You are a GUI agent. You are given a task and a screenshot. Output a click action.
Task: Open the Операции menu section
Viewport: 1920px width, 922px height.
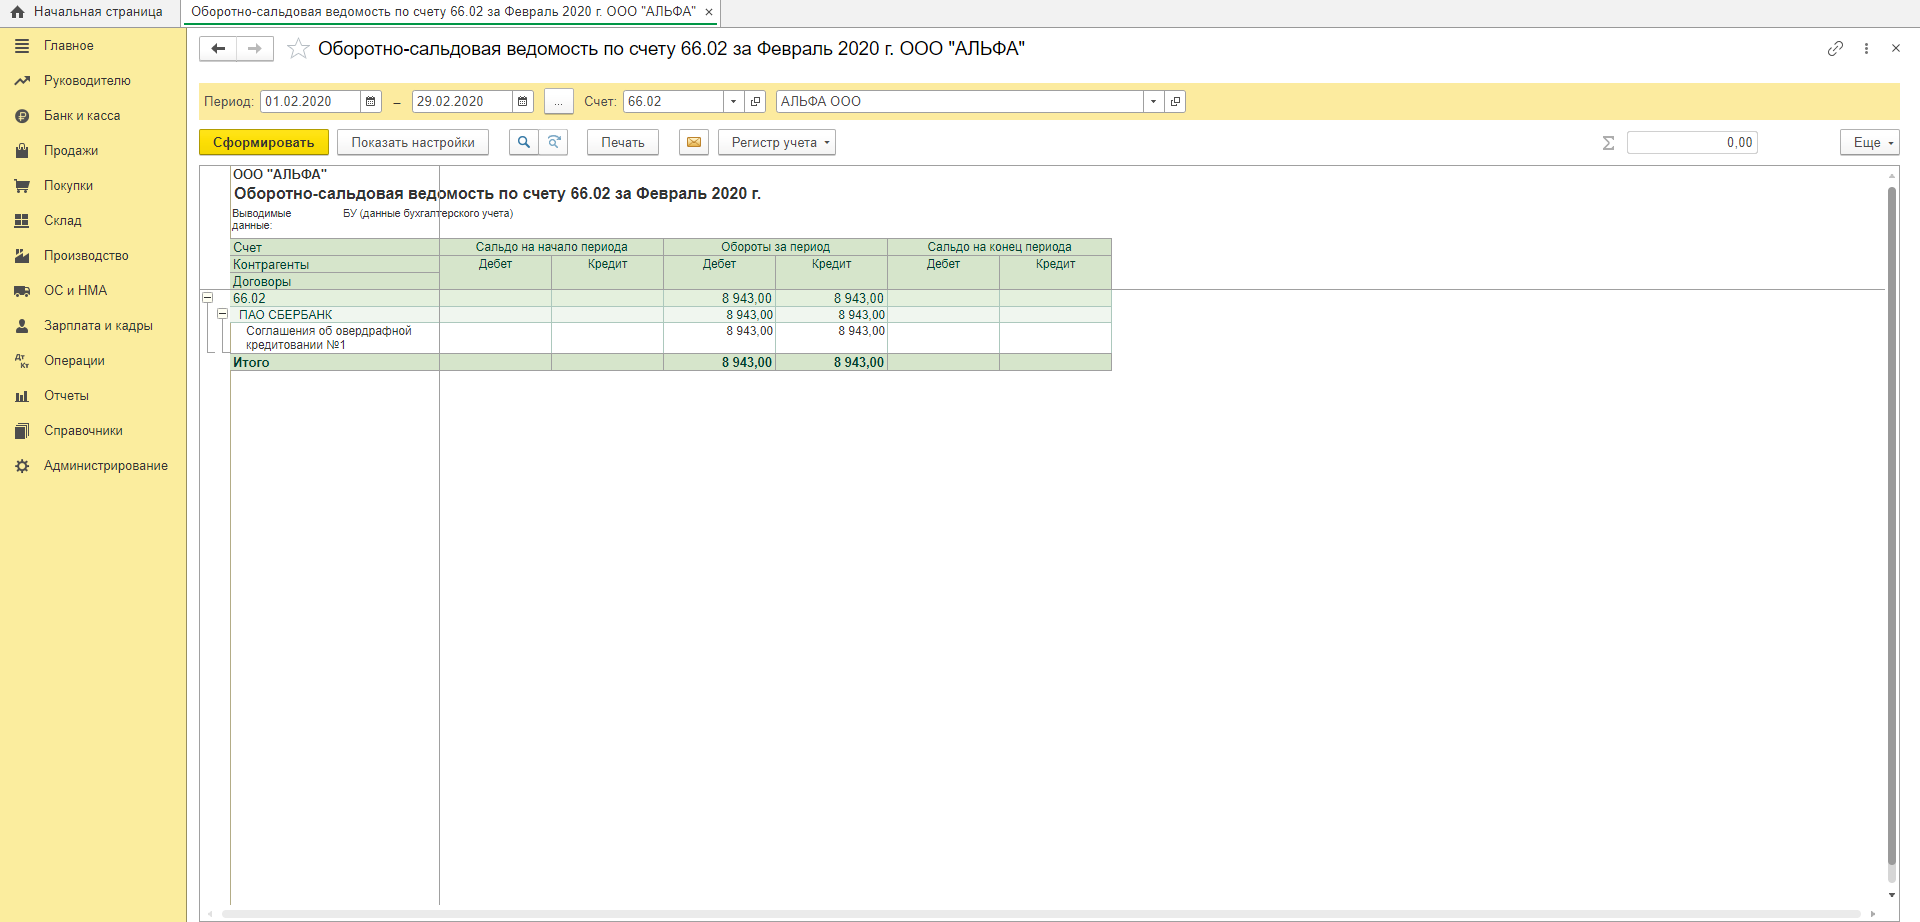(74, 361)
